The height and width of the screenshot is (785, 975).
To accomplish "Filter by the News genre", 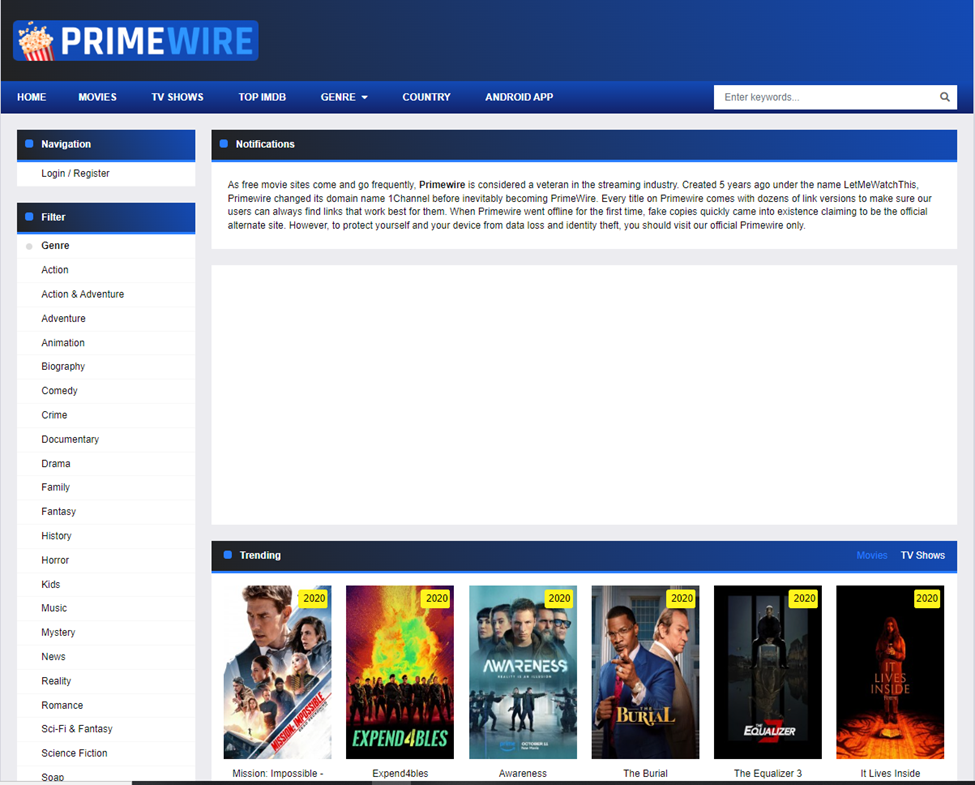I will point(53,656).
